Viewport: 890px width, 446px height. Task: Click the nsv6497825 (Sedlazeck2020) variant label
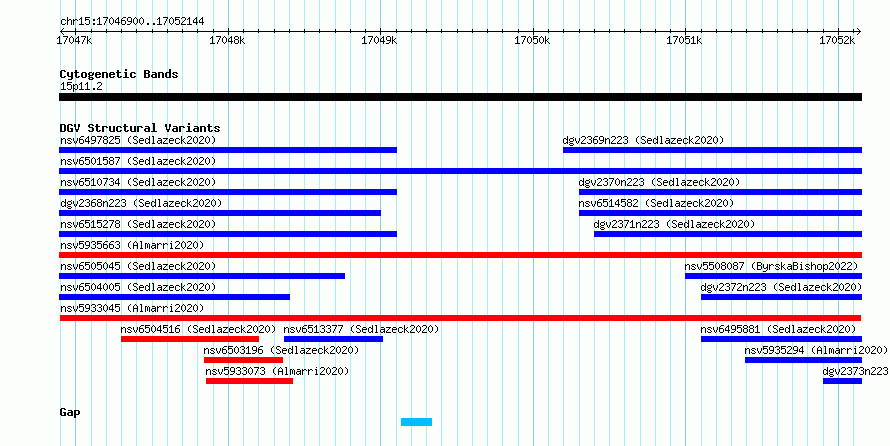(138, 140)
